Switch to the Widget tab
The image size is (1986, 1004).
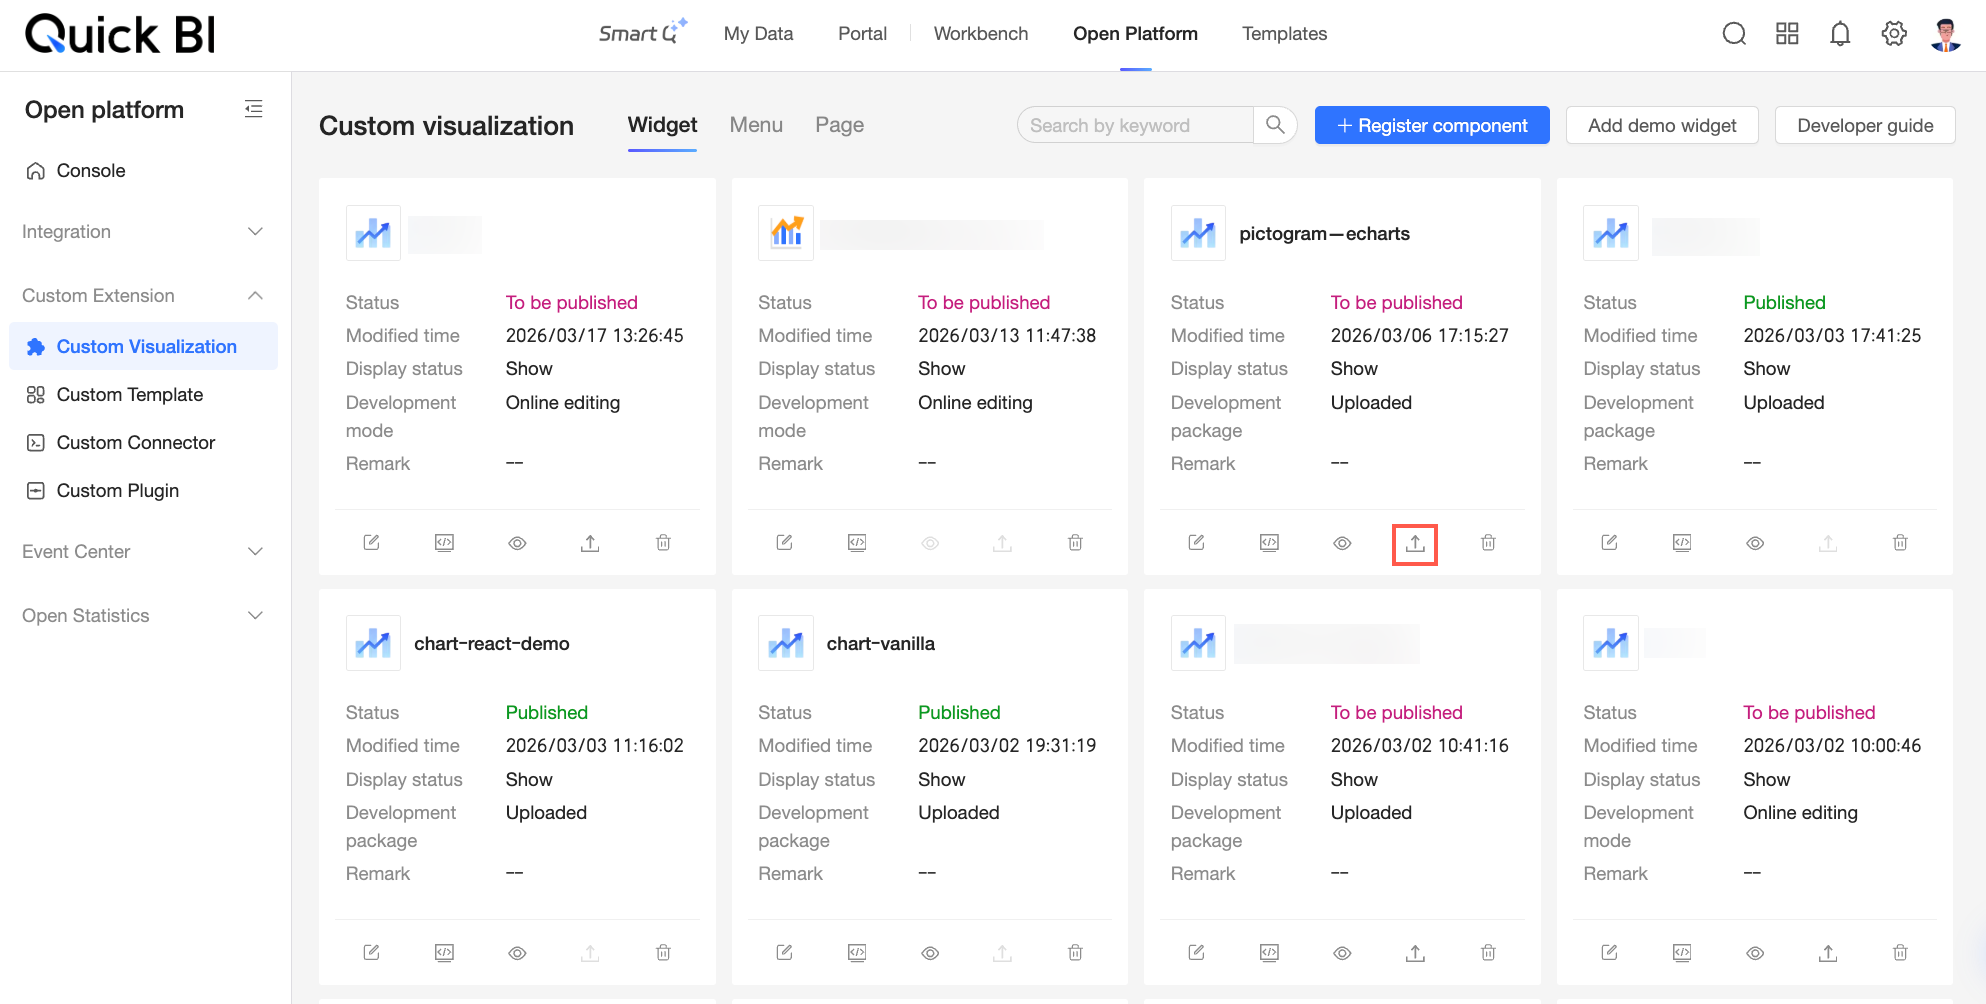(662, 125)
